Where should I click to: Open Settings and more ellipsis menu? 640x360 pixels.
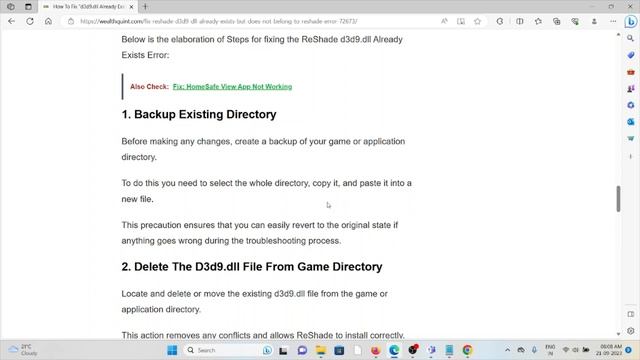point(613,21)
